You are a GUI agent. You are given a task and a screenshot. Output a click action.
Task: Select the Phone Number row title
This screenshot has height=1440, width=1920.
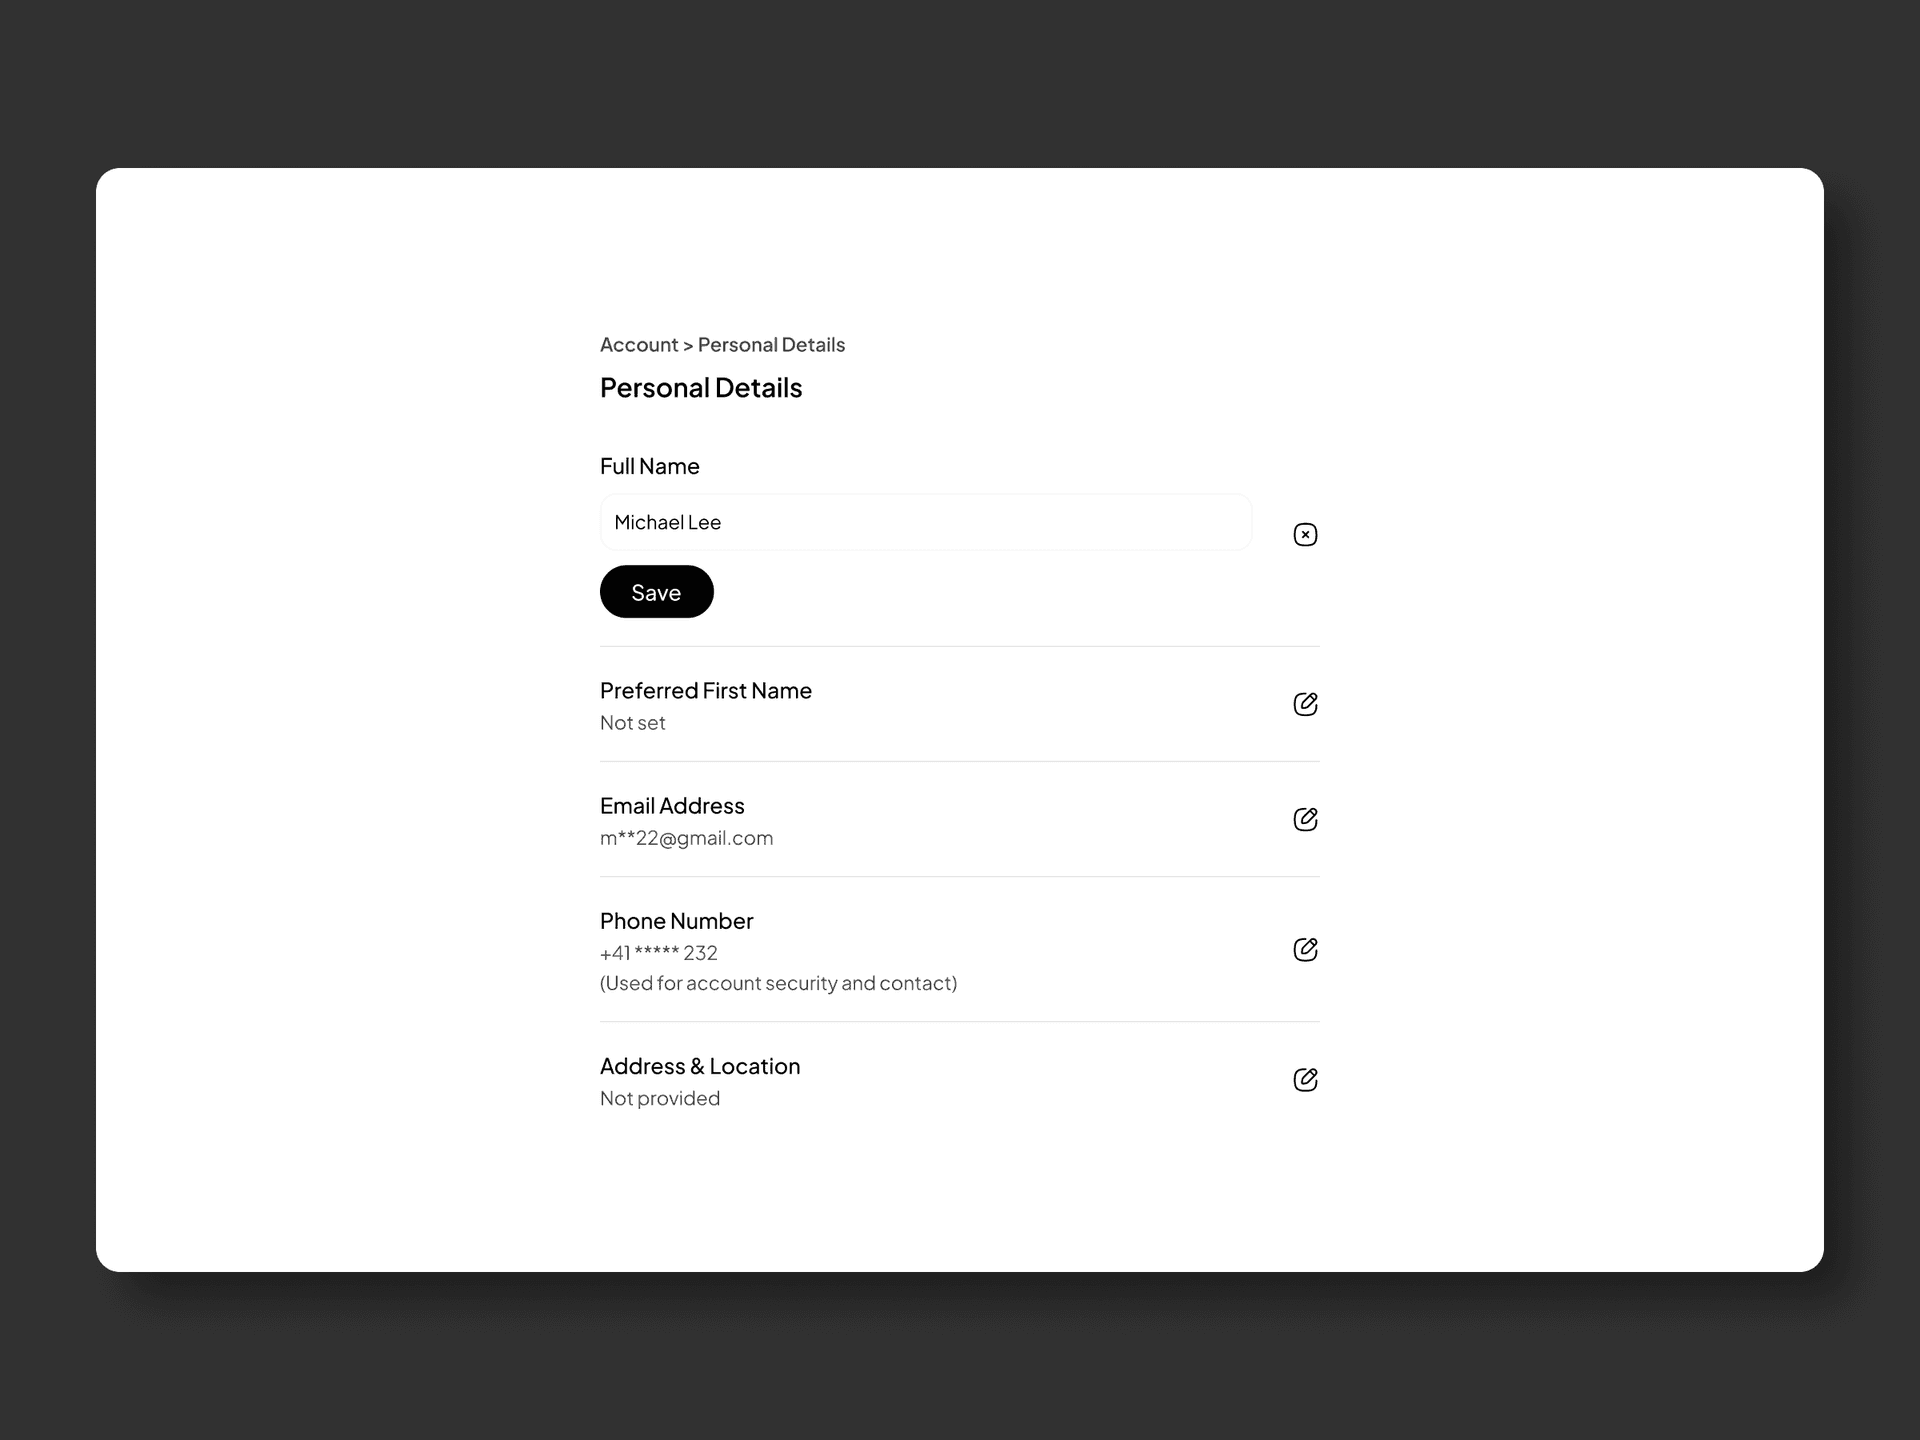coord(677,921)
